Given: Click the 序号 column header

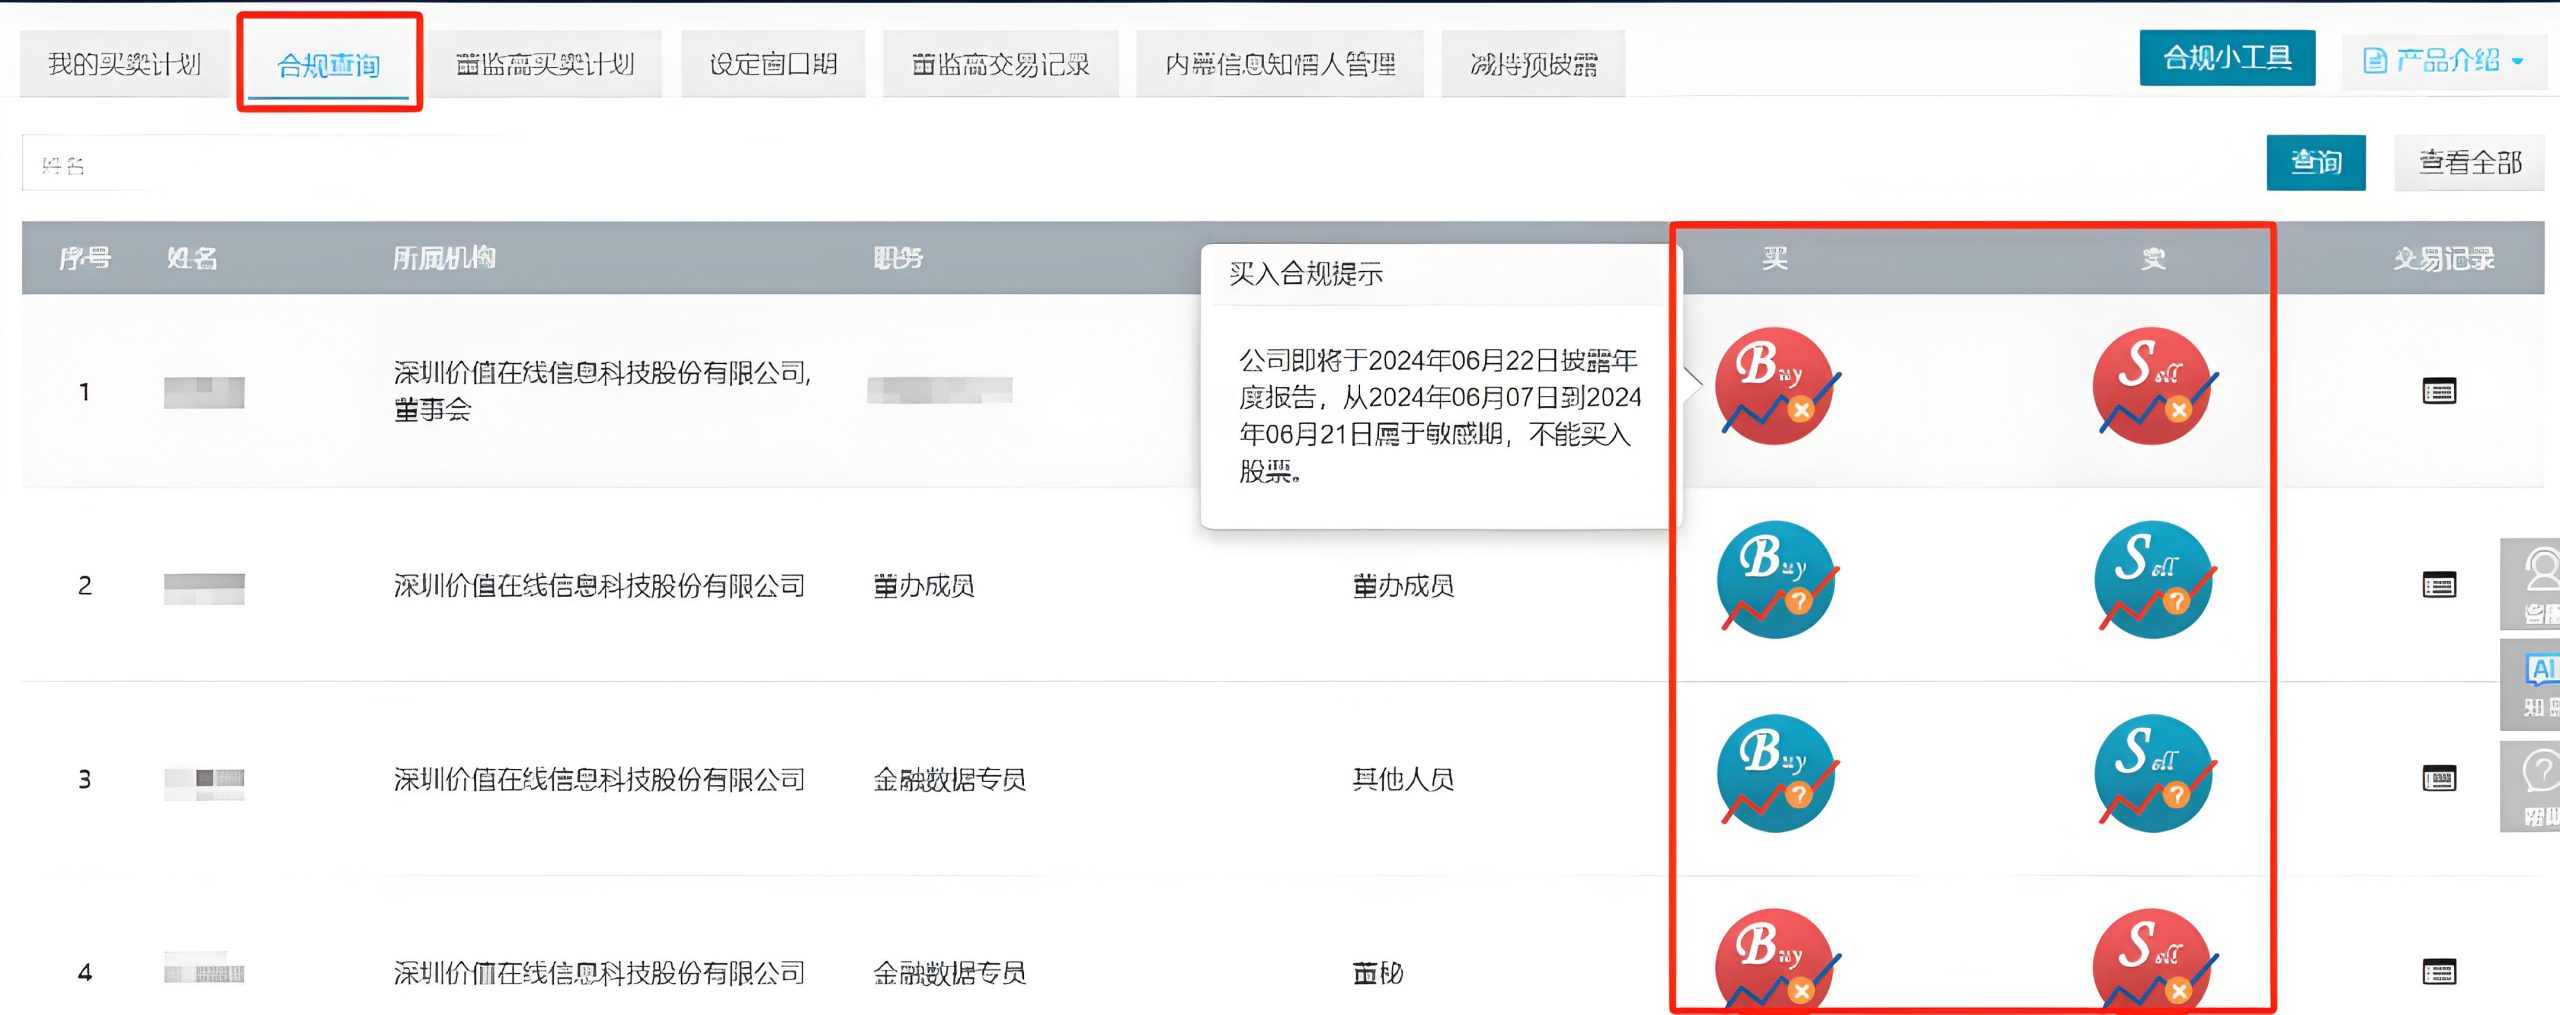Looking at the screenshot, I should coord(85,259).
